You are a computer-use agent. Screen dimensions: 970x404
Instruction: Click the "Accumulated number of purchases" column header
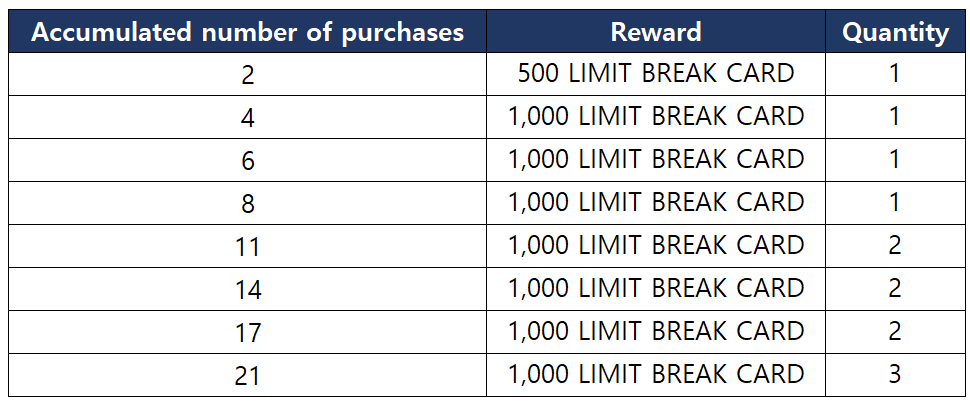(x=248, y=32)
